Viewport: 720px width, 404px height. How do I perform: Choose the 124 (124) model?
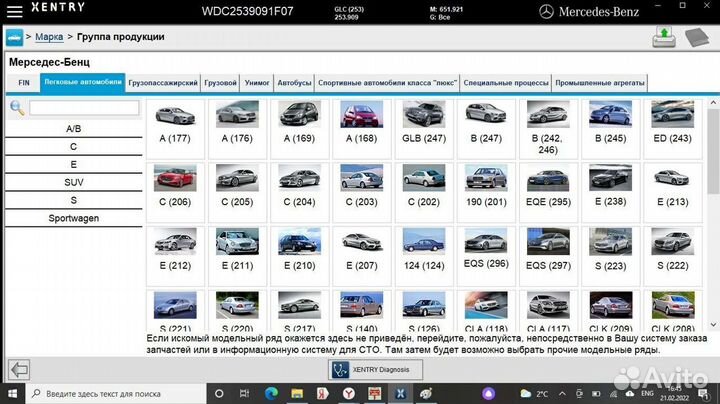pyautogui.click(x=424, y=256)
